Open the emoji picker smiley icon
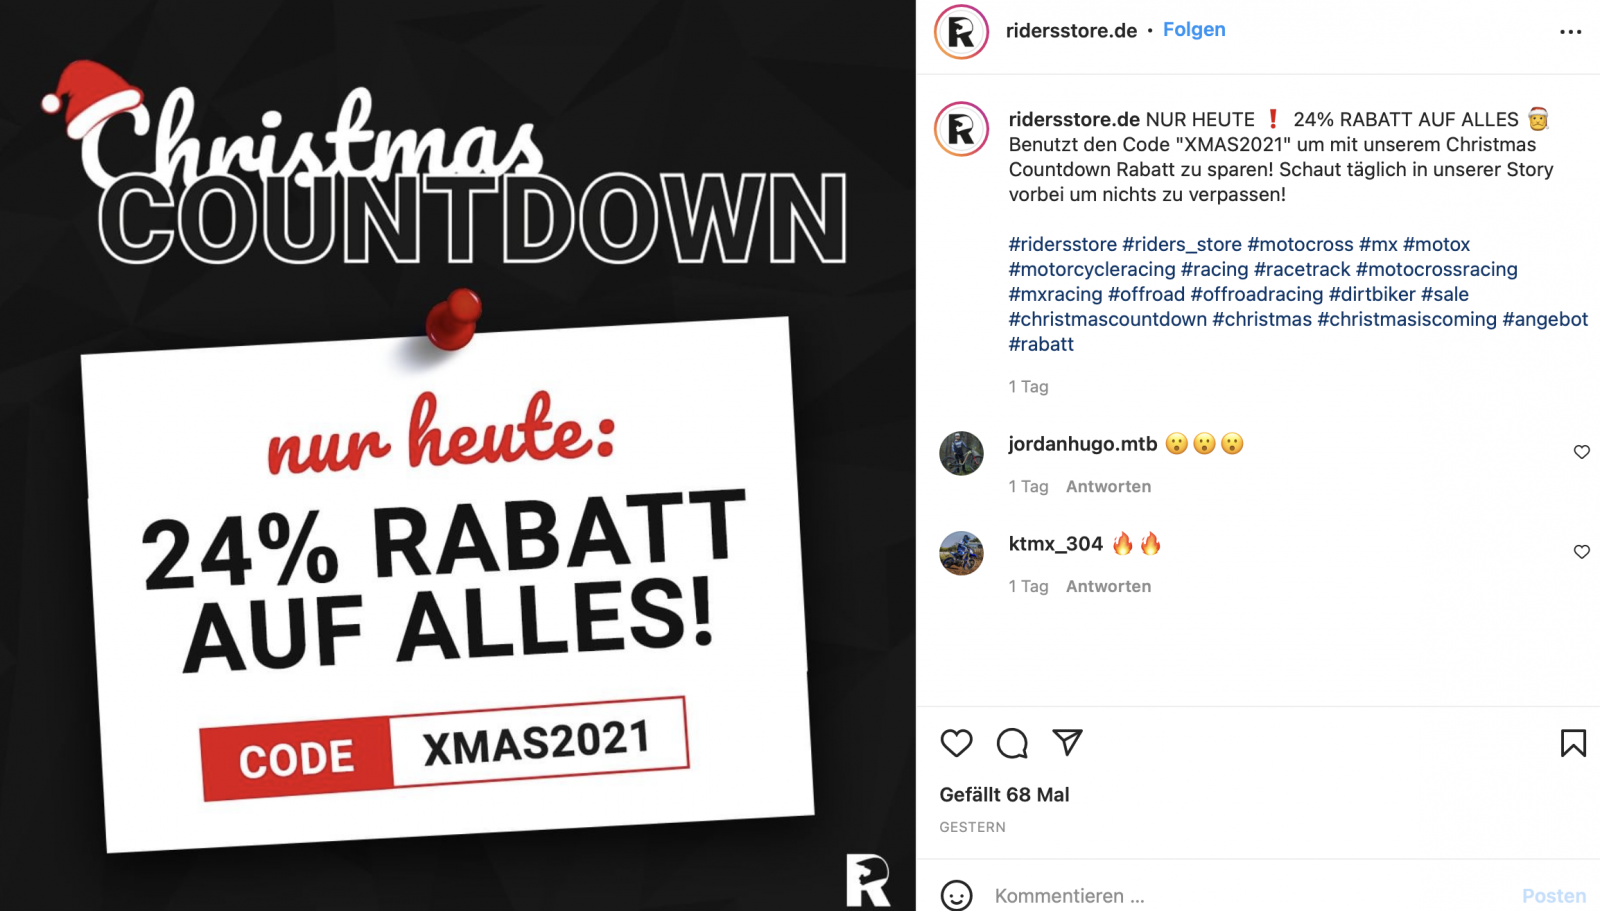The height and width of the screenshot is (911, 1600). click(956, 896)
